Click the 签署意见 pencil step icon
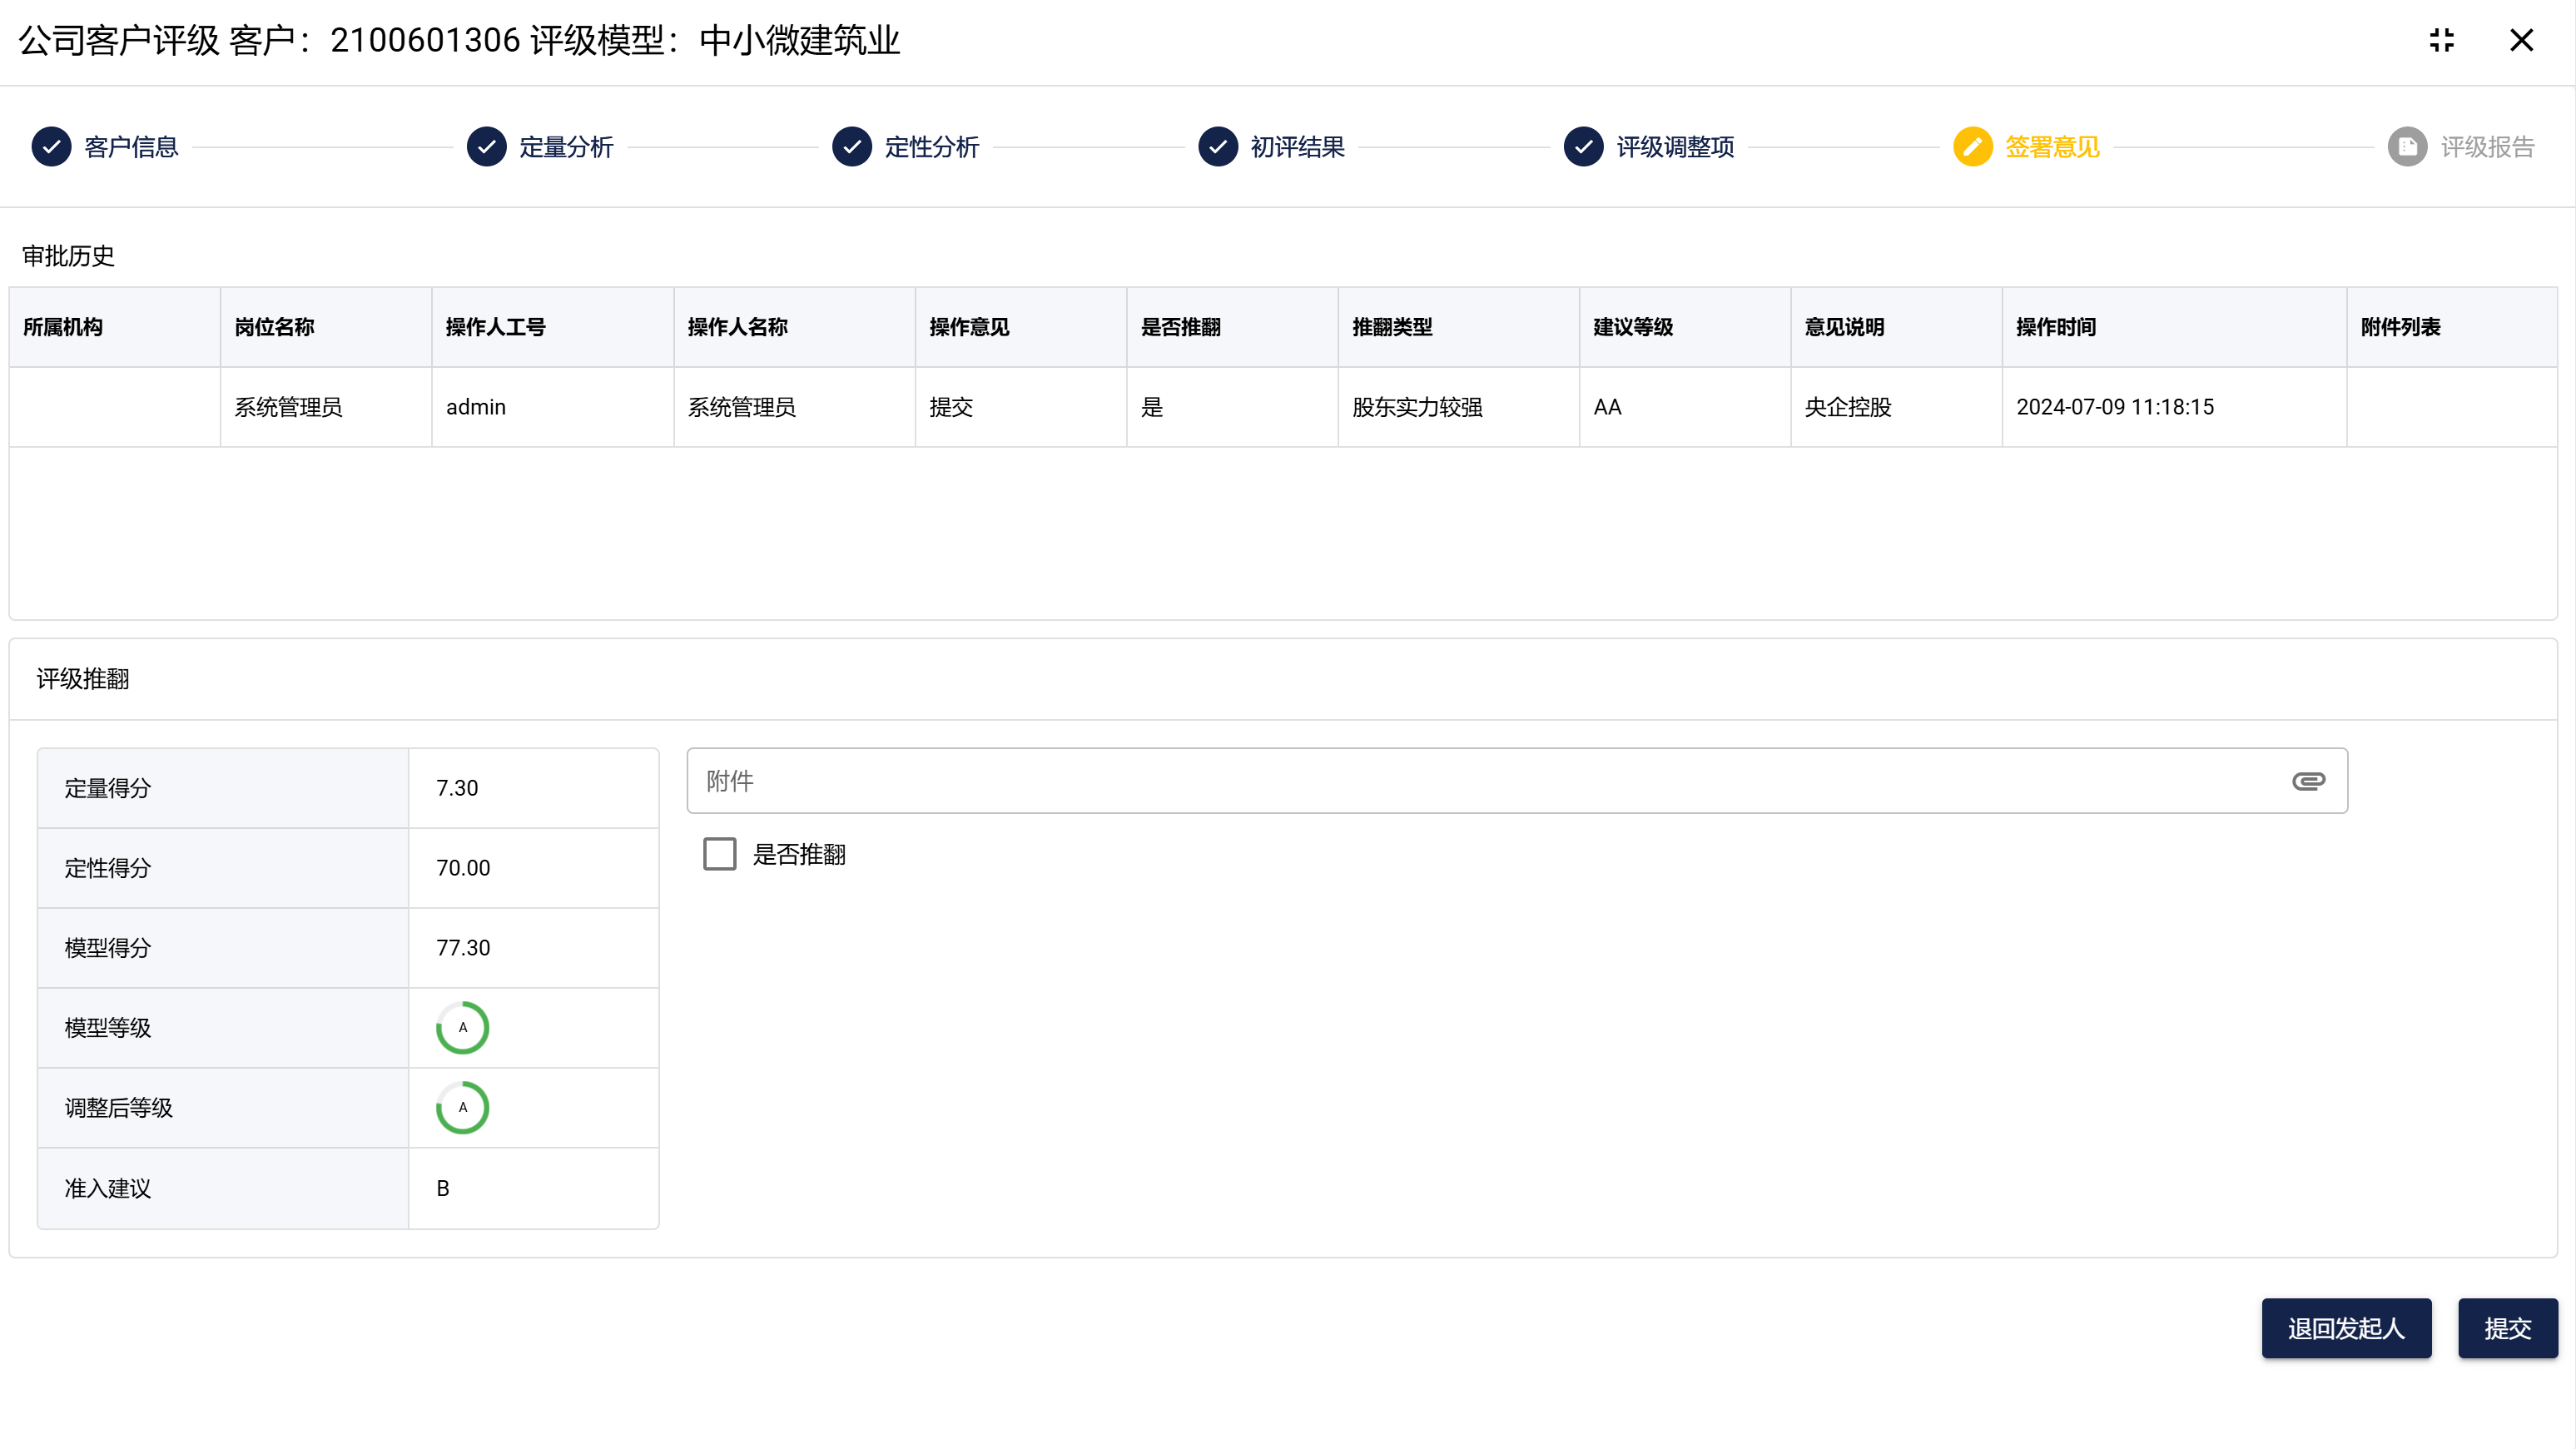The image size is (2576, 1449). [1972, 147]
